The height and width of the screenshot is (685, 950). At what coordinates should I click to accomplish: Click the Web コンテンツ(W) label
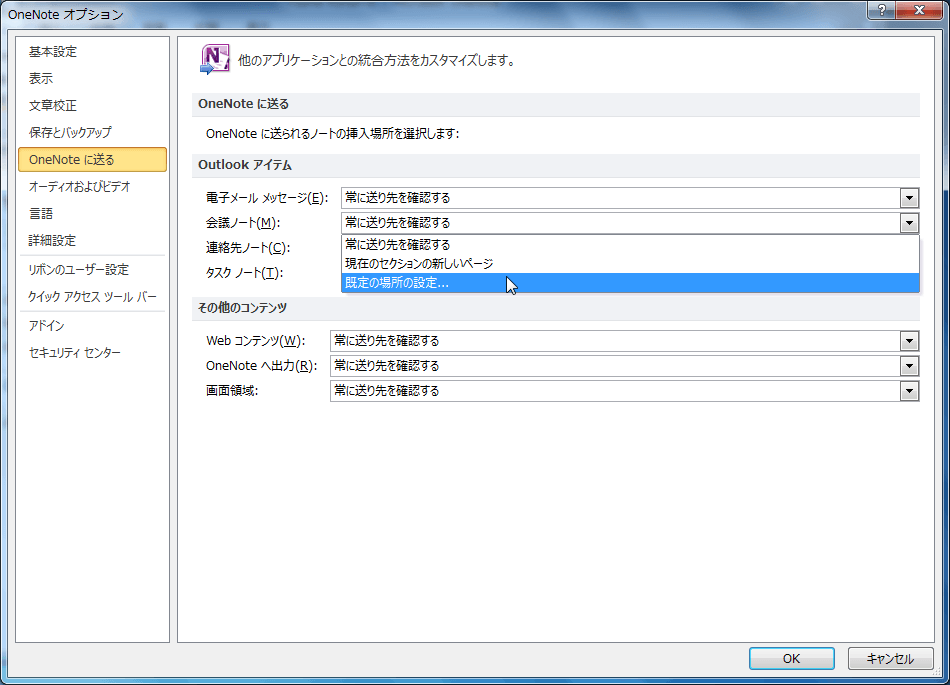pos(256,341)
